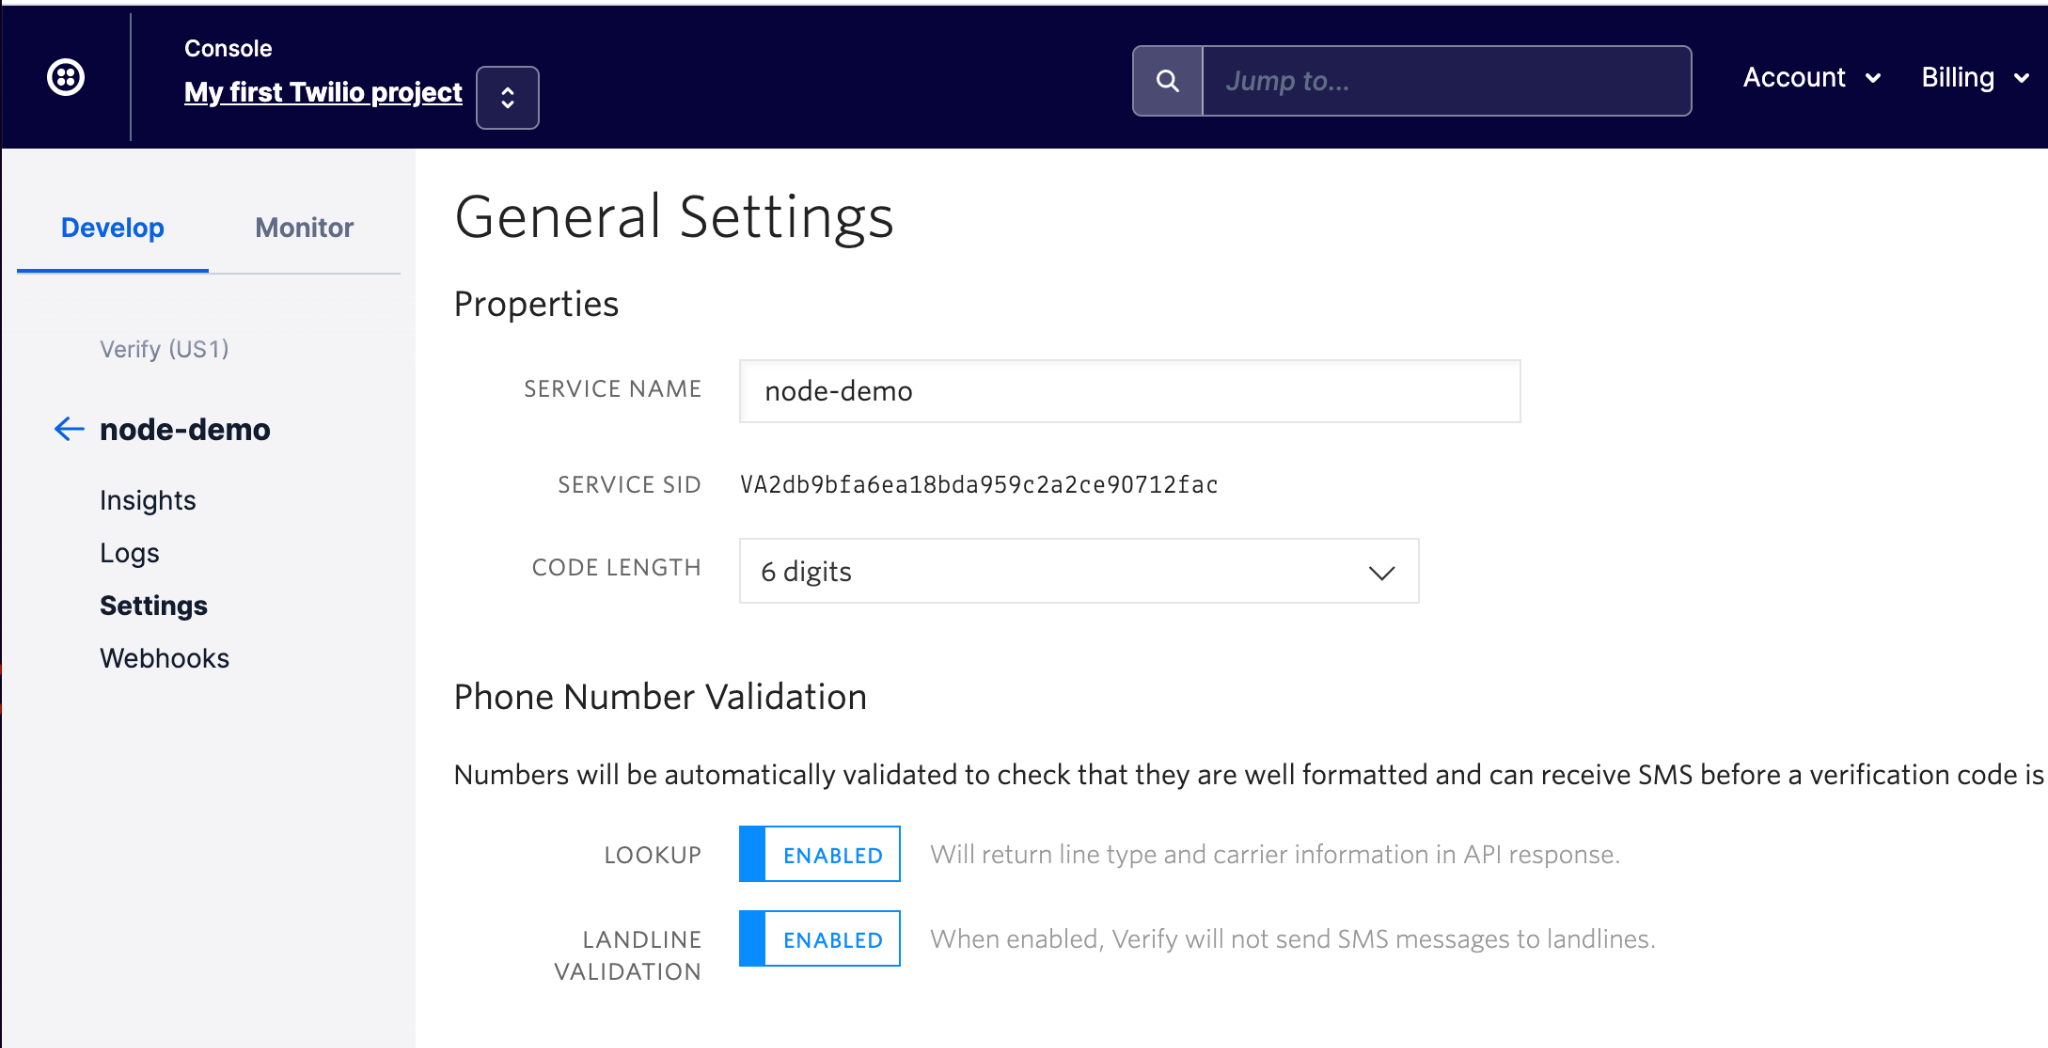Open My first Twilio project link
This screenshot has width=2048, height=1048.
(322, 92)
